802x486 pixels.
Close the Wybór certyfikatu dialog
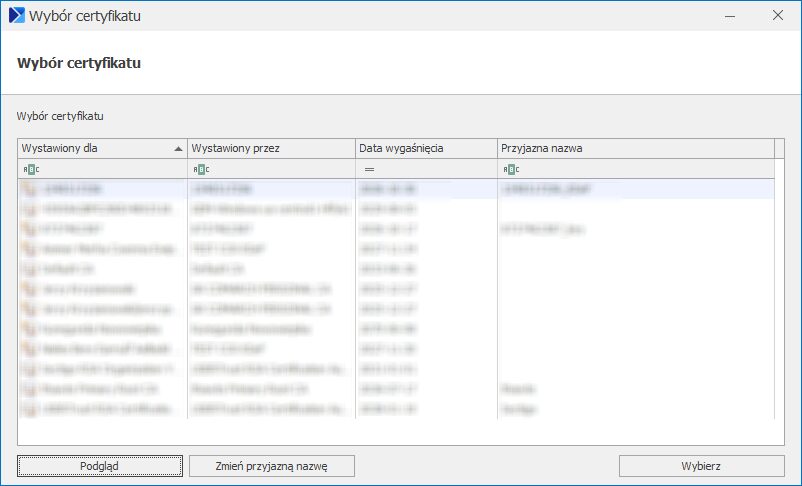778,15
